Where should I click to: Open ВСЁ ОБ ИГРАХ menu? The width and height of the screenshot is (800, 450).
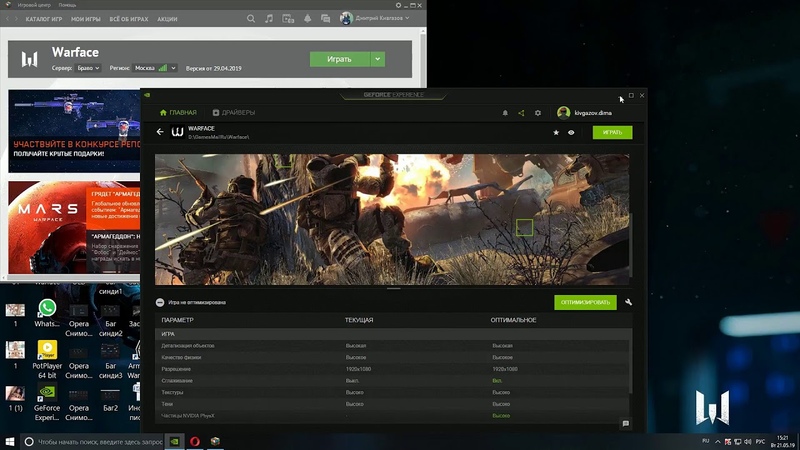point(129,19)
